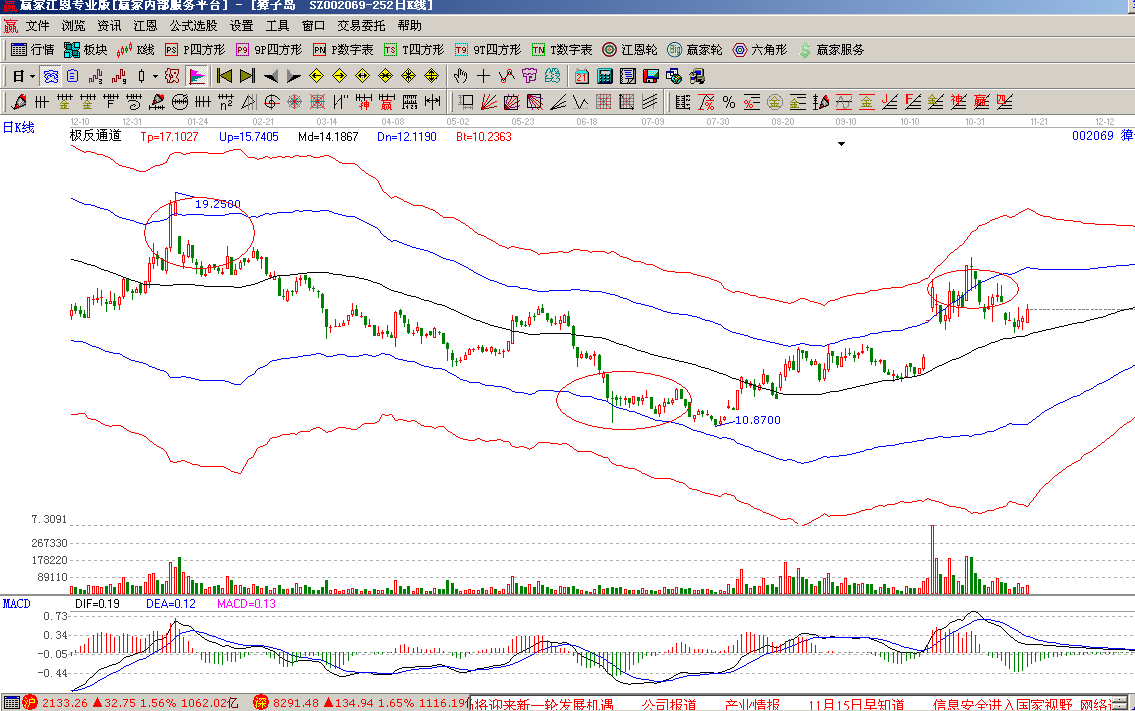Open the 六角形 hexagon chart tool
1135x711 pixels.
coord(760,49)
